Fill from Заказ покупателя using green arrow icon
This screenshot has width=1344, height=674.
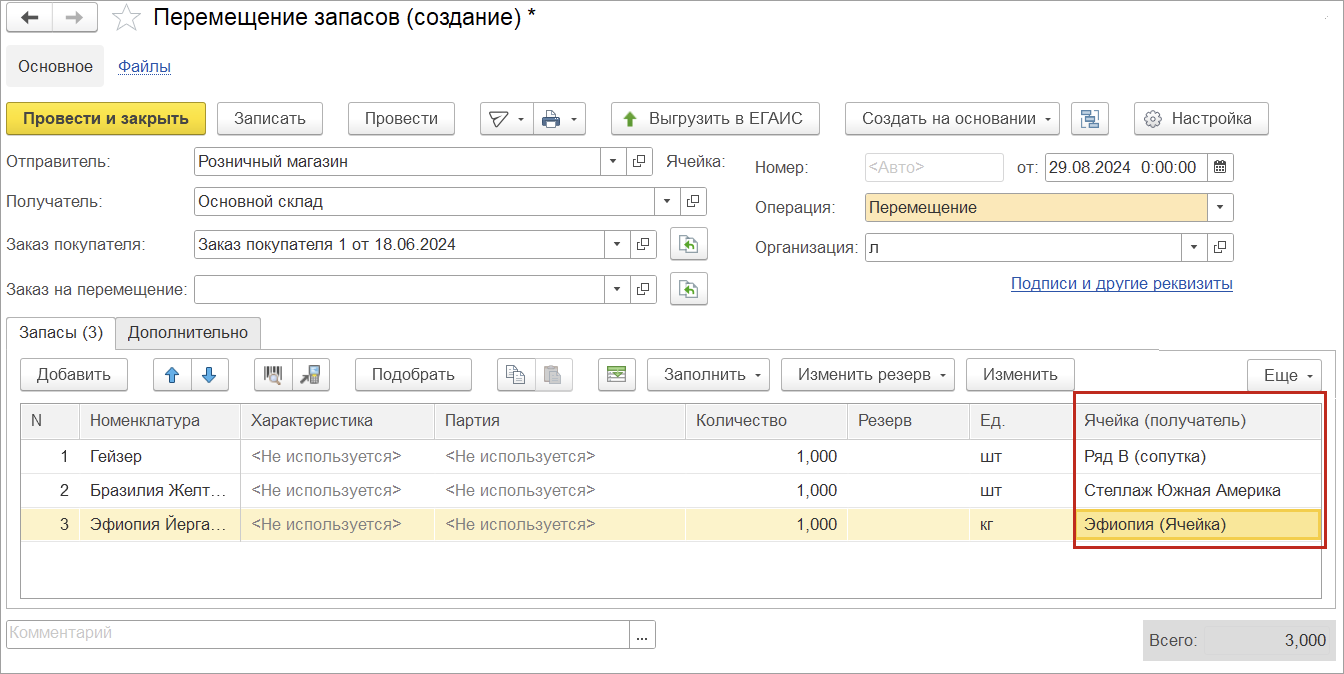point(689,244)
